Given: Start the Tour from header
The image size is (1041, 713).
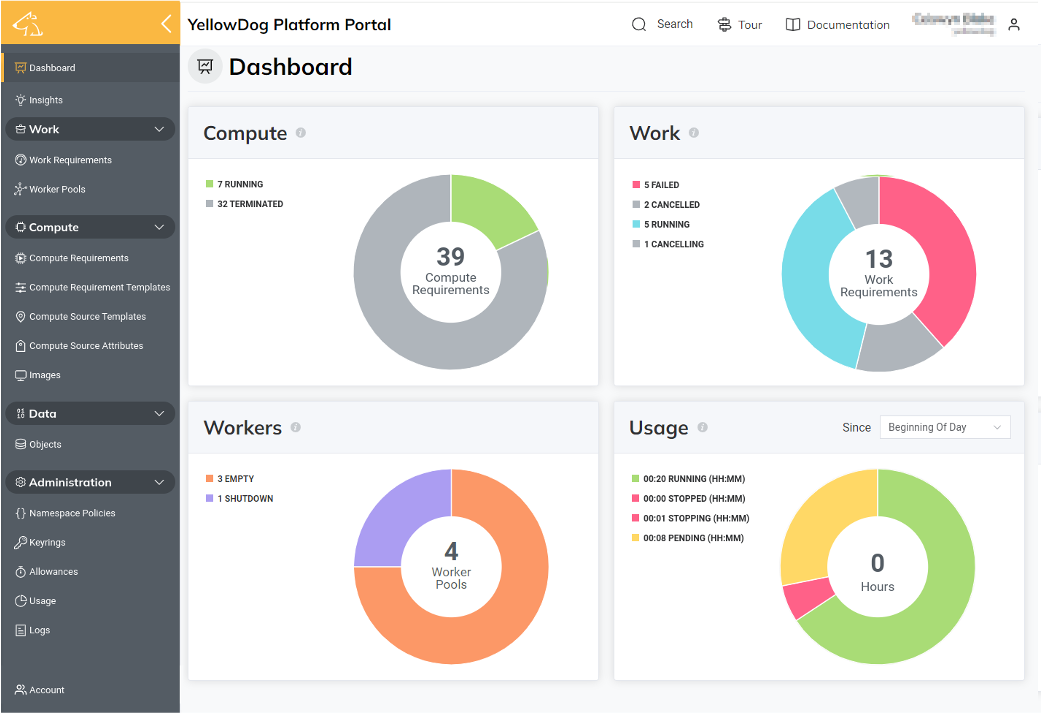Looking at the screenshot, I should click(x=750, y=25).
